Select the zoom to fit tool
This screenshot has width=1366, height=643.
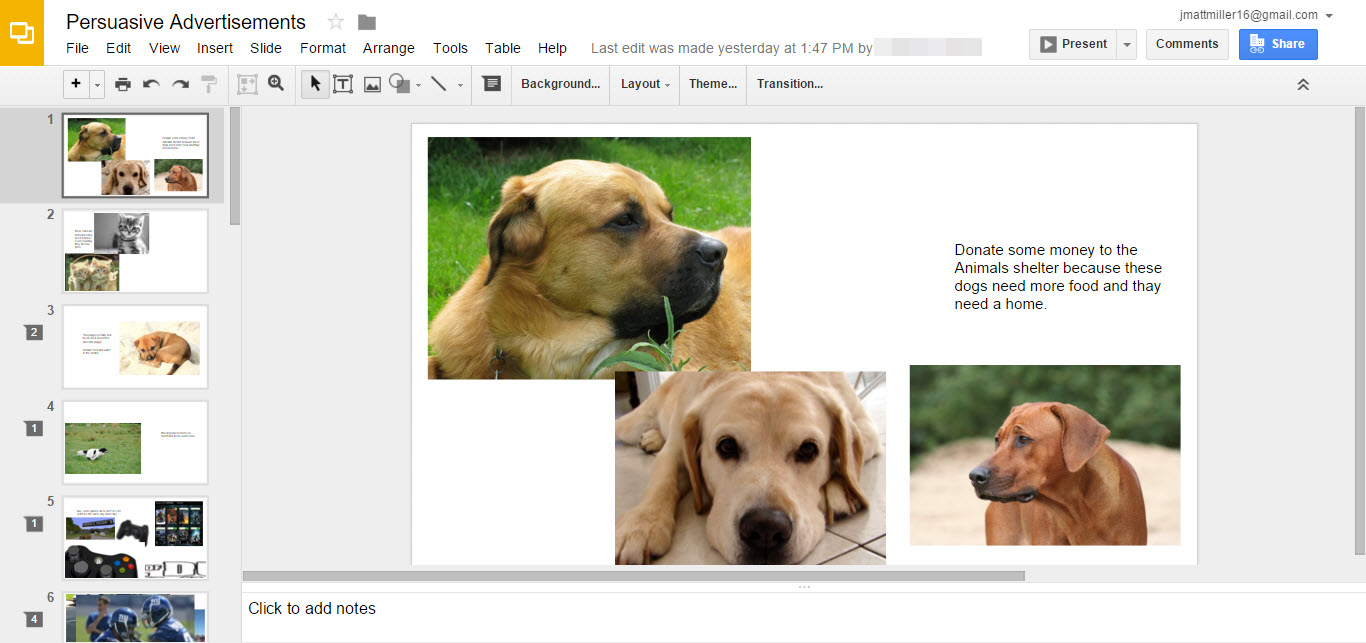(x=247, y=84)
